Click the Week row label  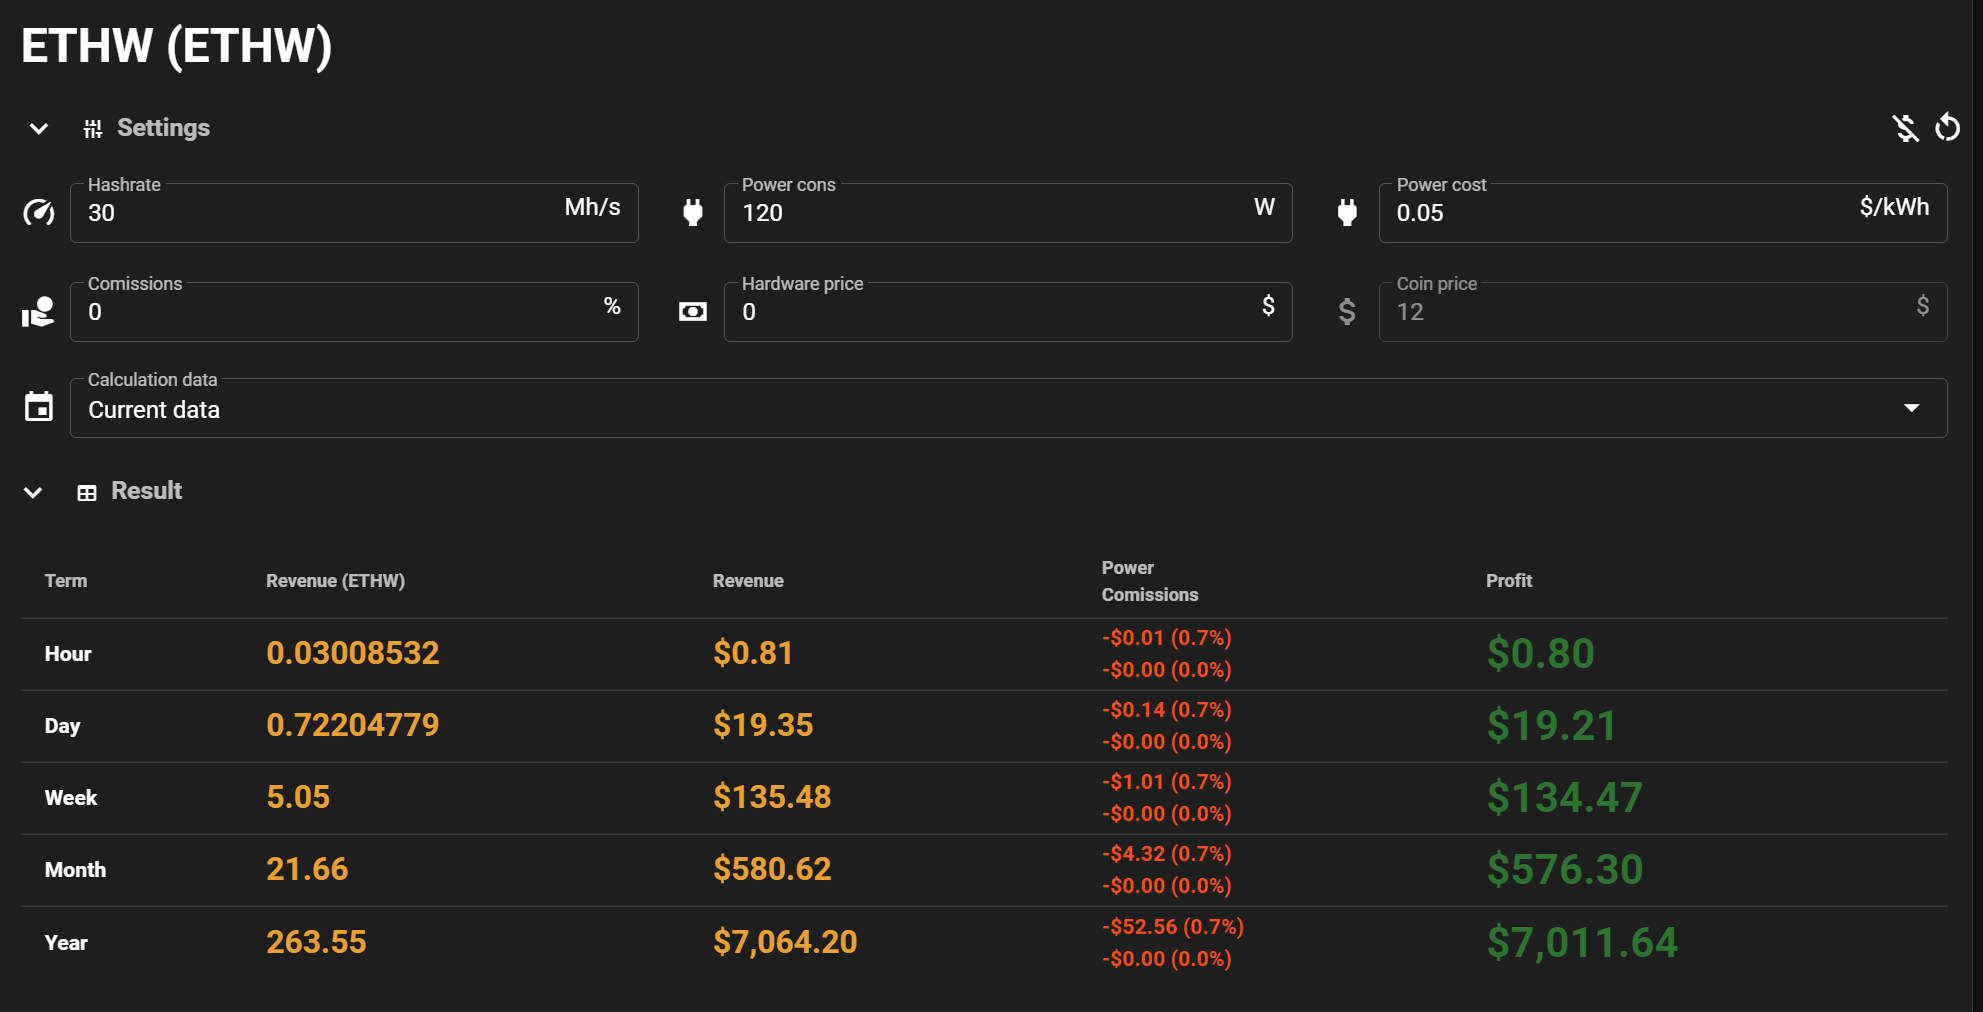click(x=71, y=798)
